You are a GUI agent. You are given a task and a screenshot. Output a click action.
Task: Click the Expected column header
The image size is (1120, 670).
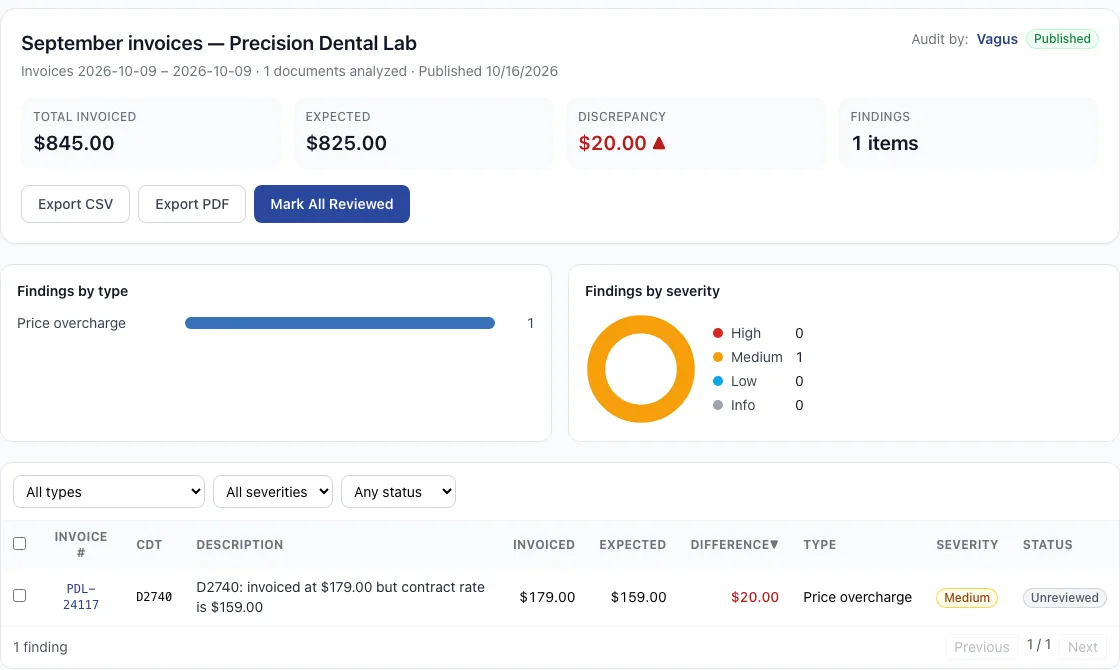tap(633, 545)
